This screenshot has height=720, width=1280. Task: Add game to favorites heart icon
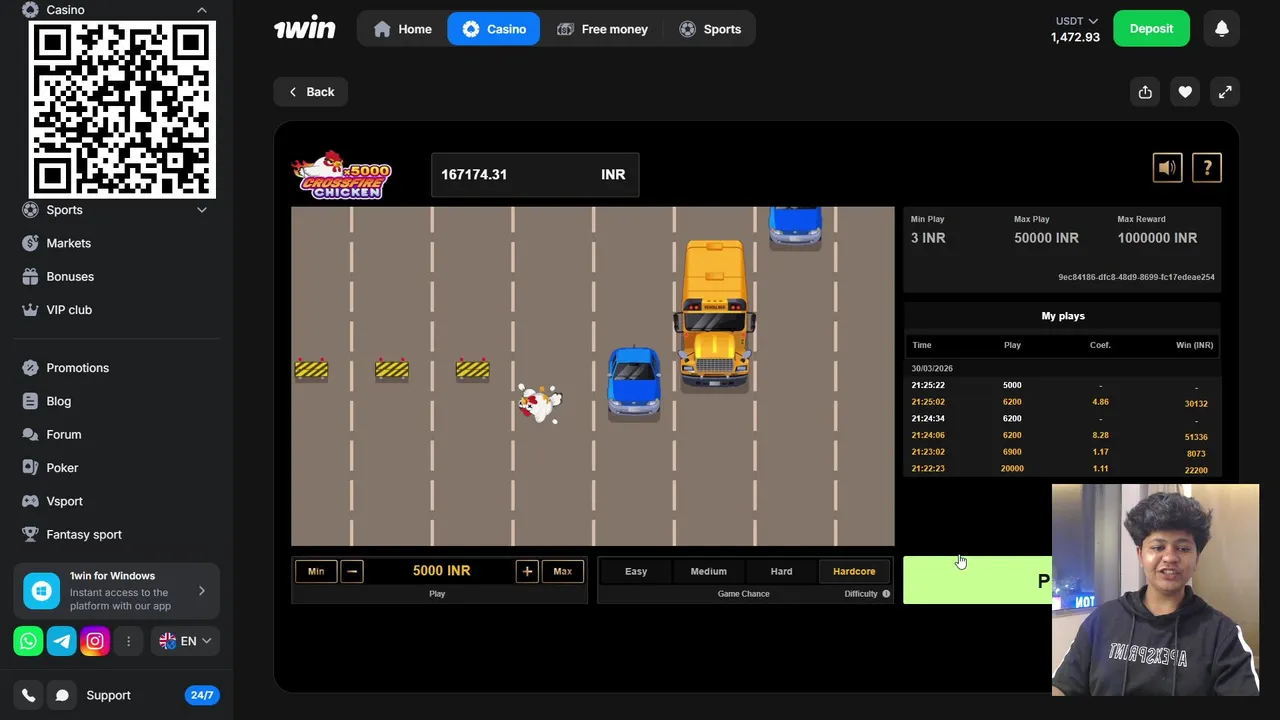(1185, 92)
